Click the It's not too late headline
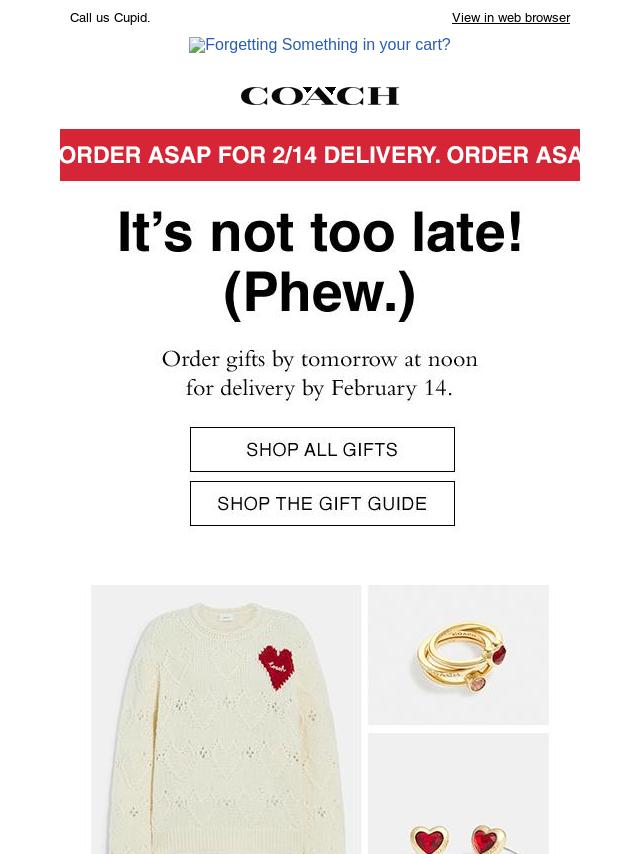 (x=320, y=233)
